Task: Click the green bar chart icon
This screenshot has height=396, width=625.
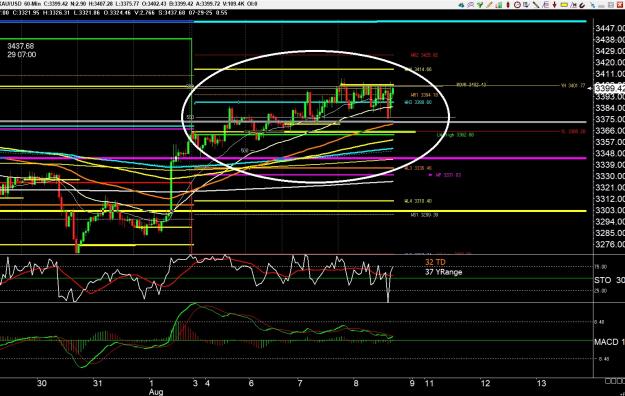Action: (x=499, y=5)
